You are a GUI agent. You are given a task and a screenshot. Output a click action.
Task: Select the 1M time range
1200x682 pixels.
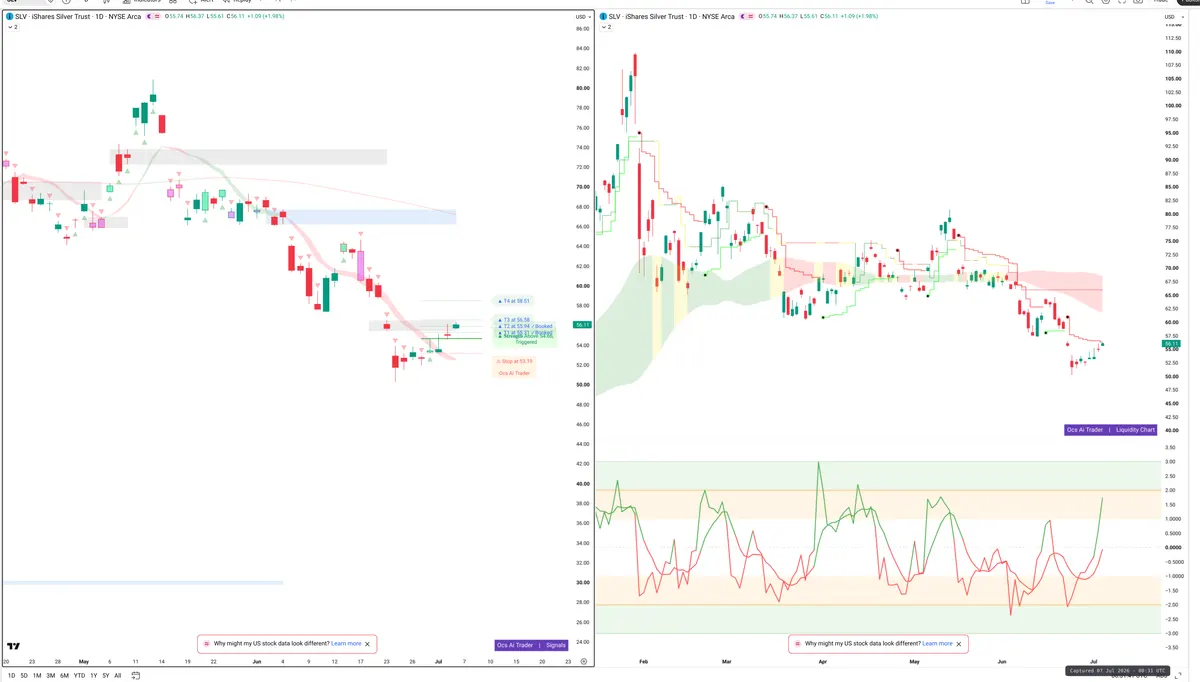point(37,676)
